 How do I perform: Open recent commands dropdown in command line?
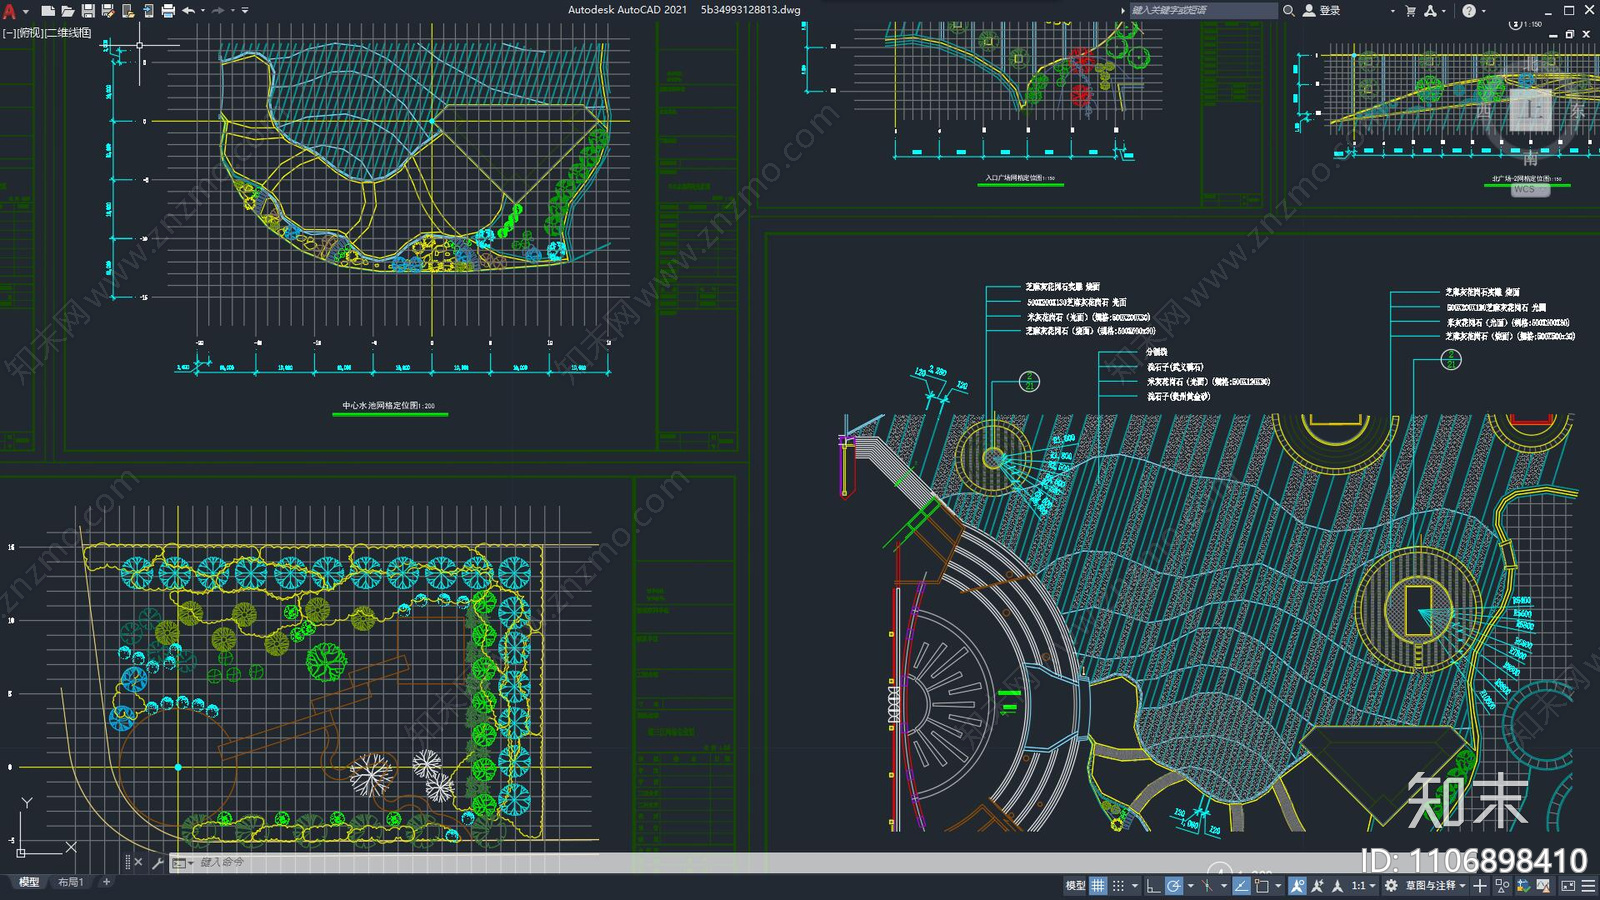tap(182, 863)
